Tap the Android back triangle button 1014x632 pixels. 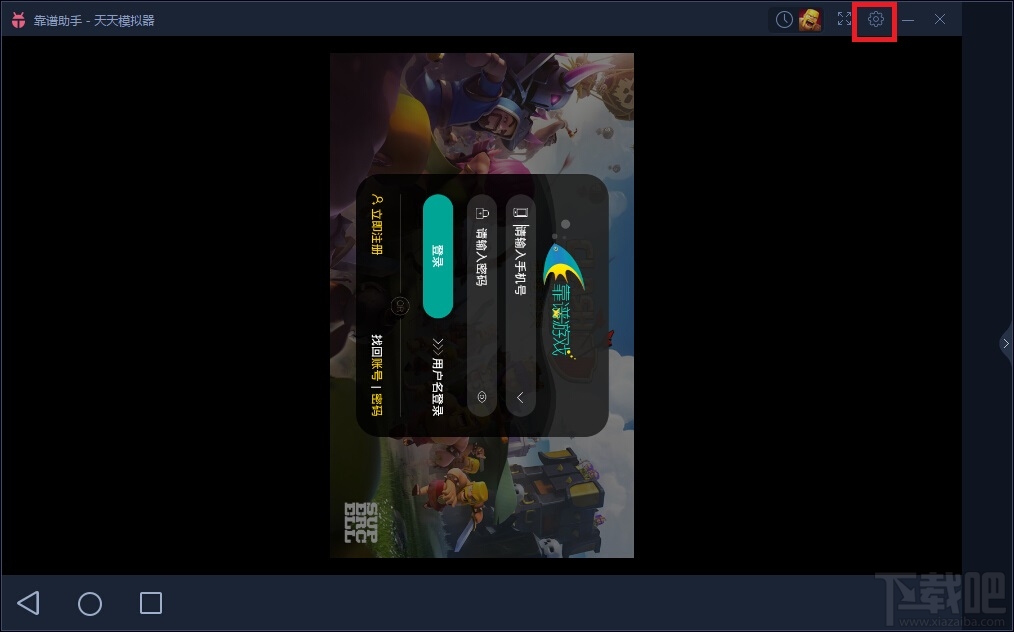28,603
